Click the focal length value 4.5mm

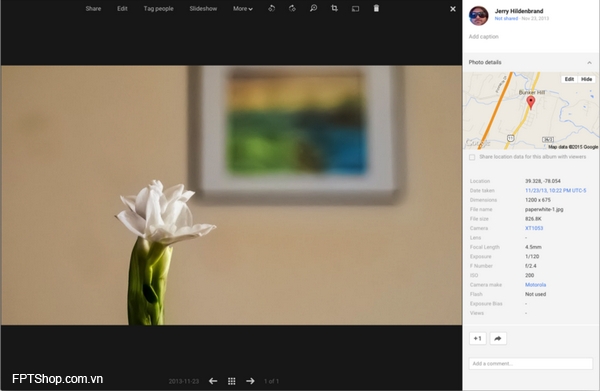533,247
